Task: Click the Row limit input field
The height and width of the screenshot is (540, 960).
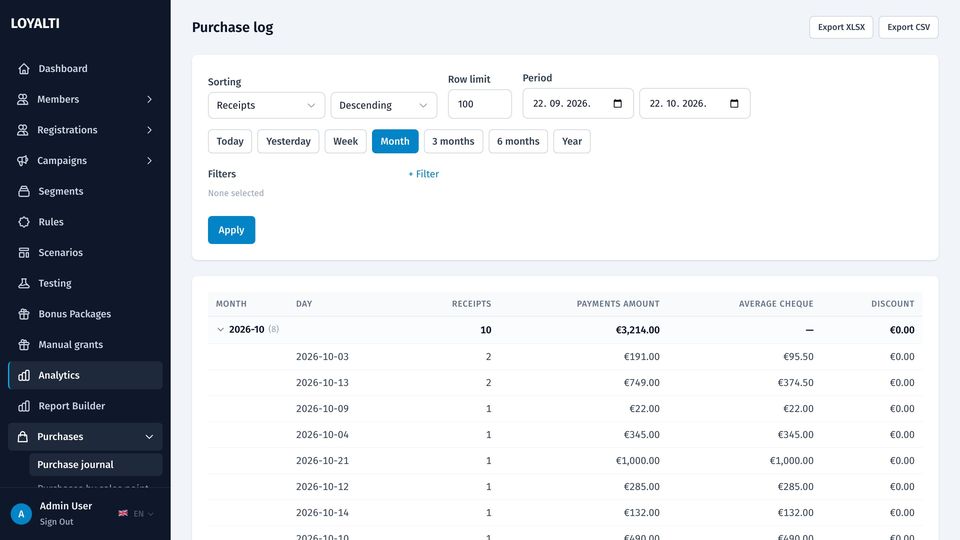Action: point(479,104)
